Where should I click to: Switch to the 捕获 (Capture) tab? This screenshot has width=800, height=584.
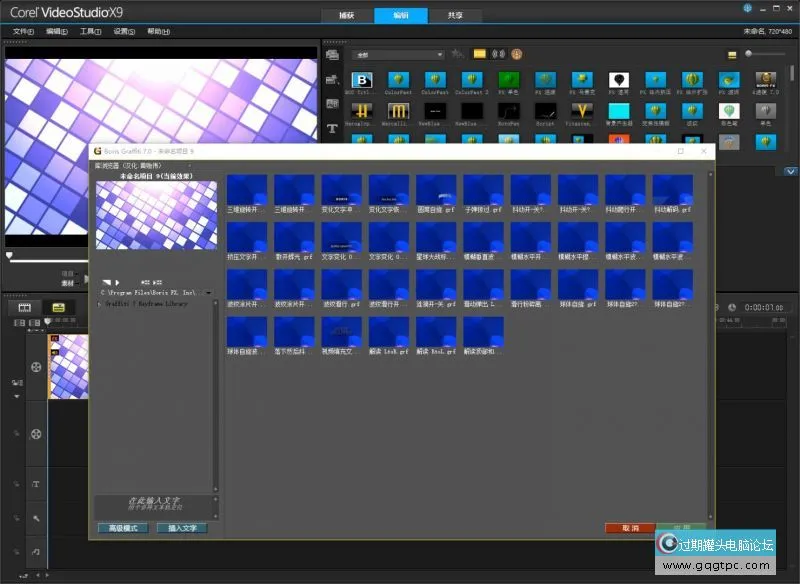(346, 15)
